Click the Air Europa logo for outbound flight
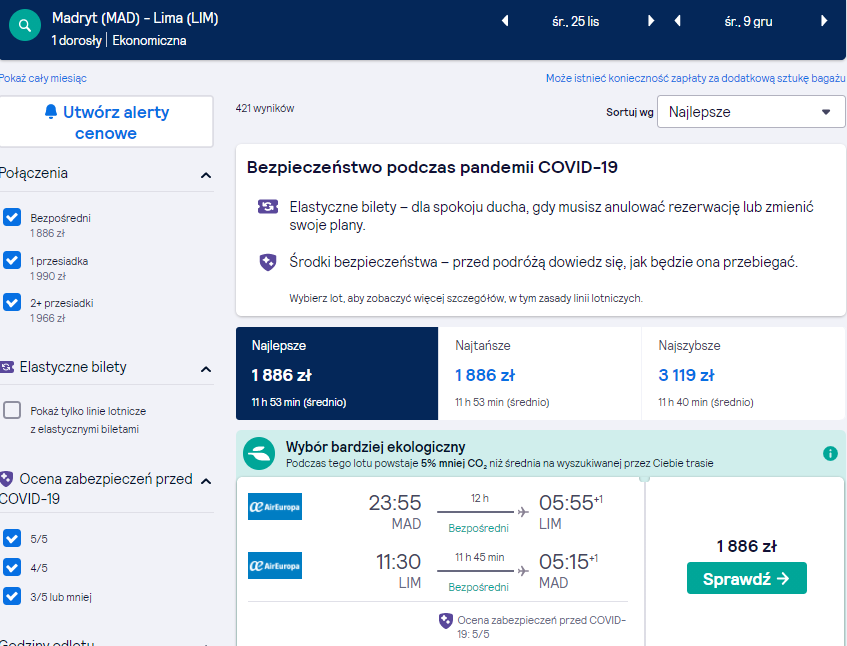Viewport: 847px width, 646px height. click(275, 507)
